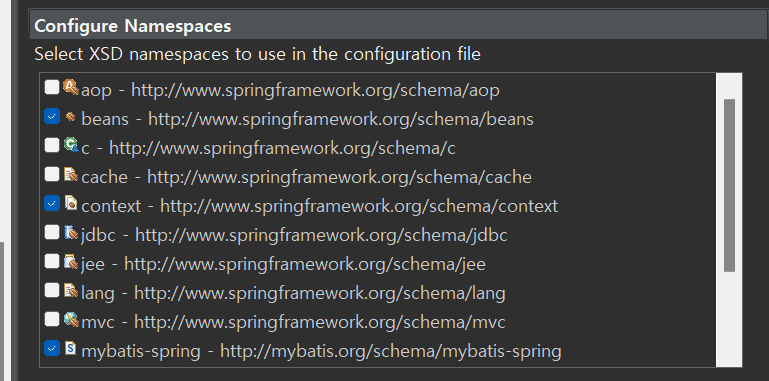Click the mvc namespace icon
The image size is (769, 381).
point(71,319)
